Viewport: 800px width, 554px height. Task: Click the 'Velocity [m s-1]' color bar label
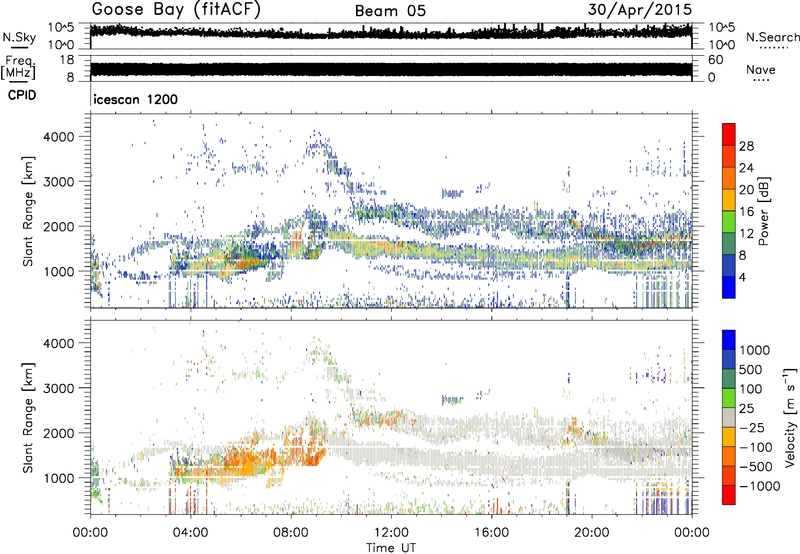790,417
